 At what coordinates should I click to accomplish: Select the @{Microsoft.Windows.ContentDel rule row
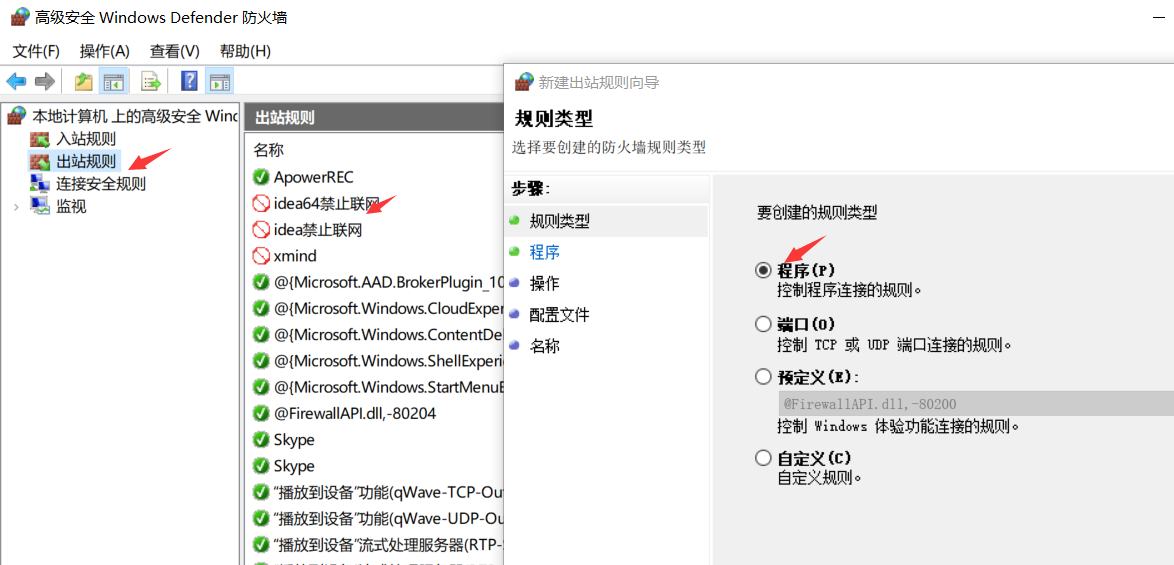pyautogui.click(x=374, y=335)
